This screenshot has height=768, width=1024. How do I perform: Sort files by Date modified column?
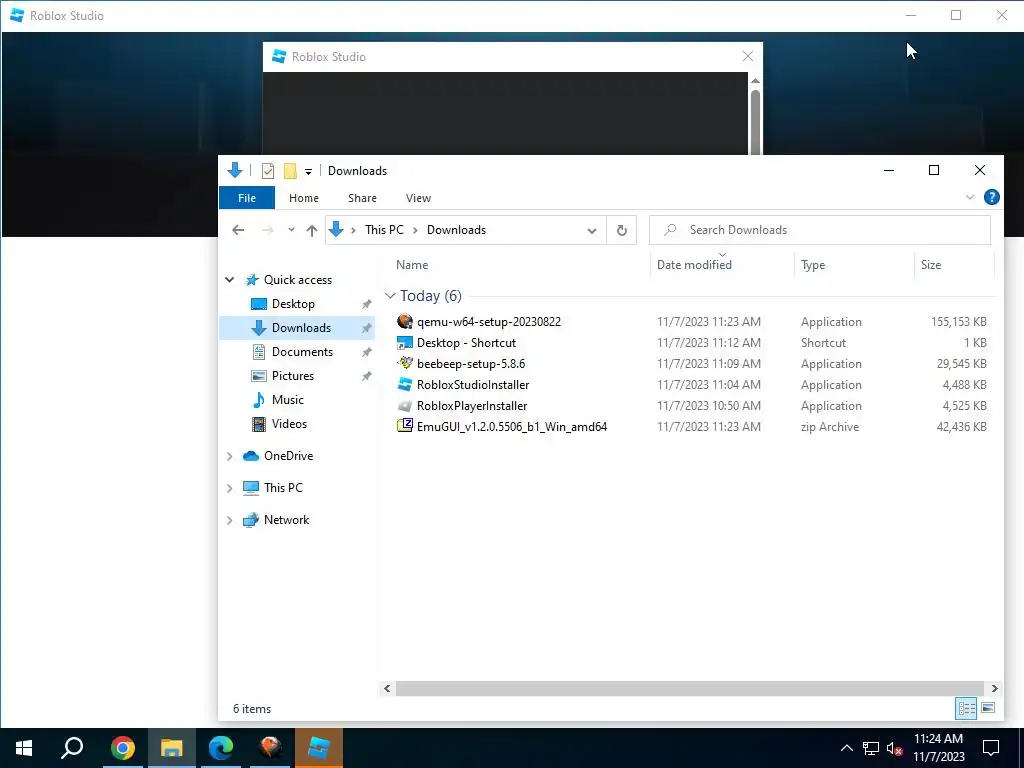(694, 264)
